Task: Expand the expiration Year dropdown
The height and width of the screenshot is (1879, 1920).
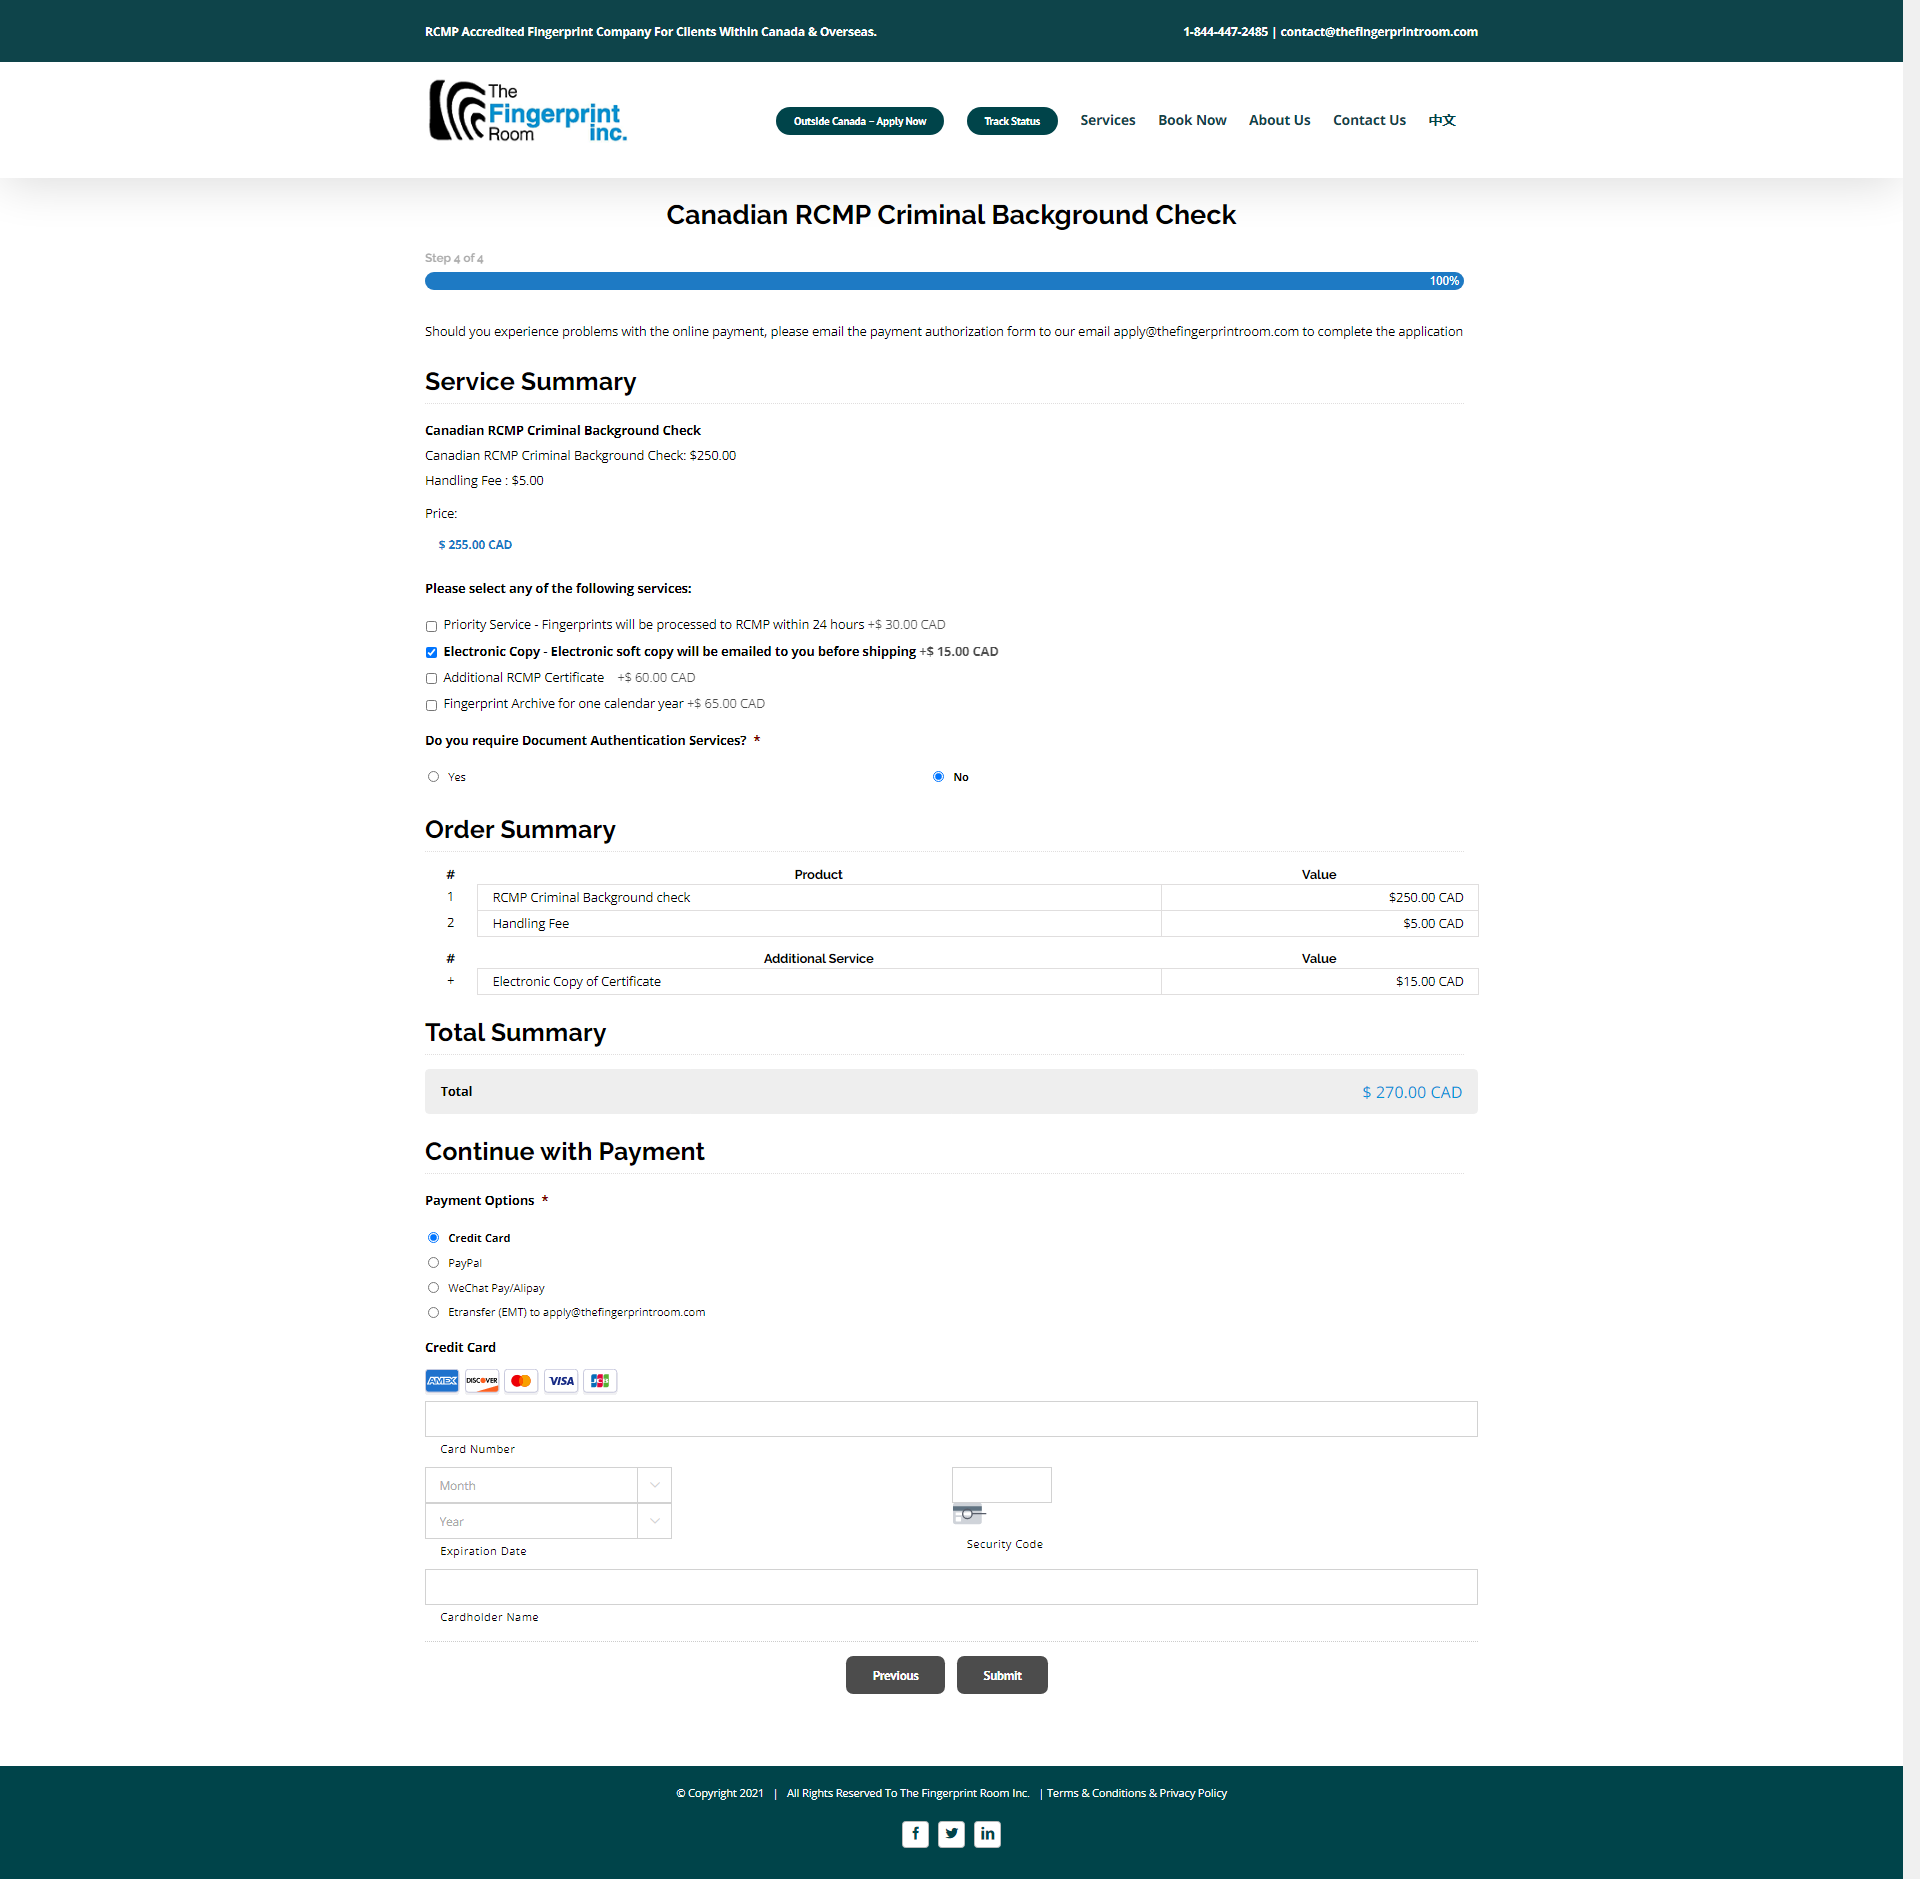Action: [548, 1521]
